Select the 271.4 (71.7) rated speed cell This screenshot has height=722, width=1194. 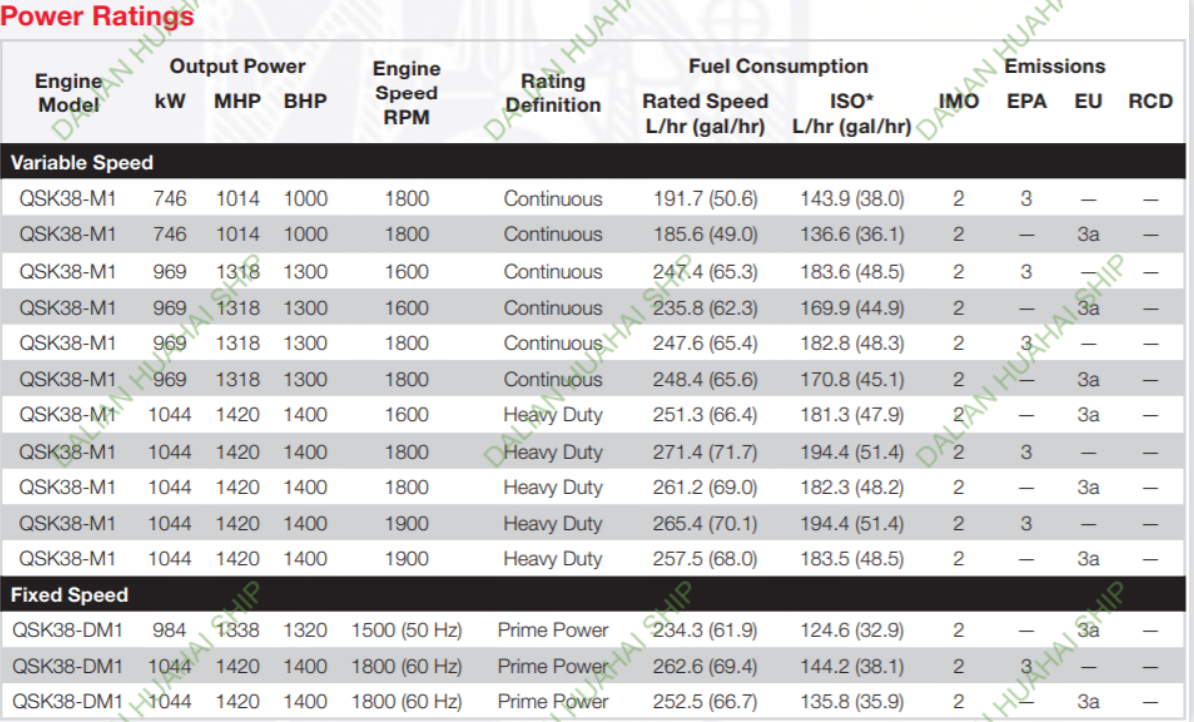click(705, 452)
